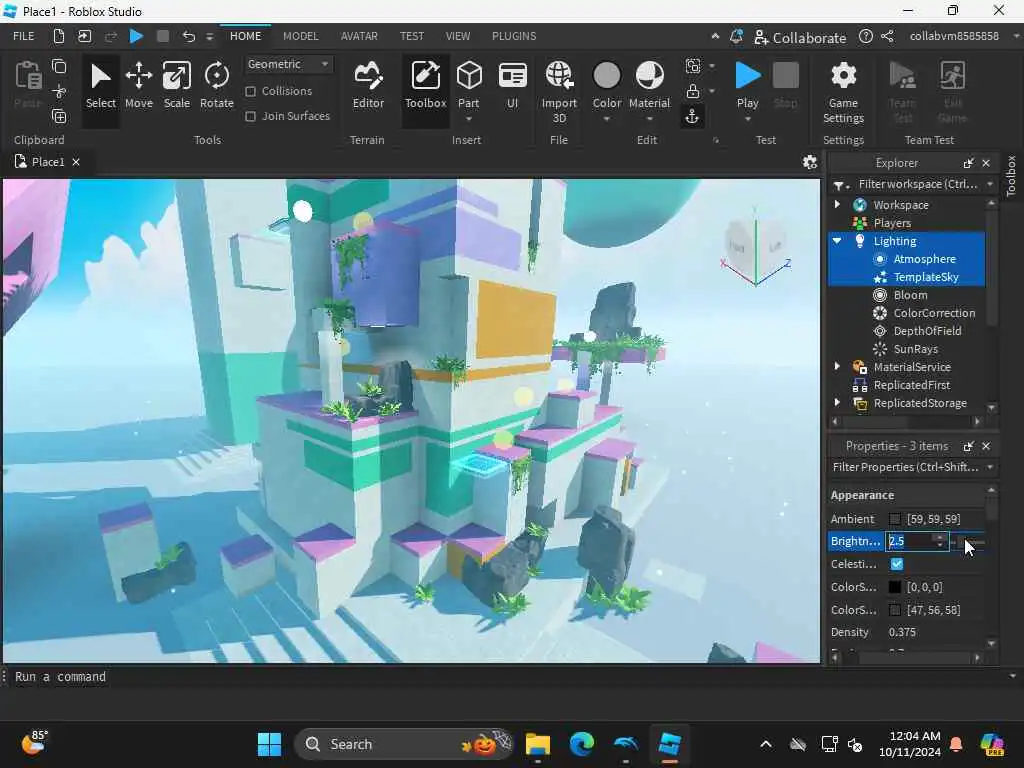1024x768 pixels.
Task: Open the Help question mark icon
Action: point(865,37)
